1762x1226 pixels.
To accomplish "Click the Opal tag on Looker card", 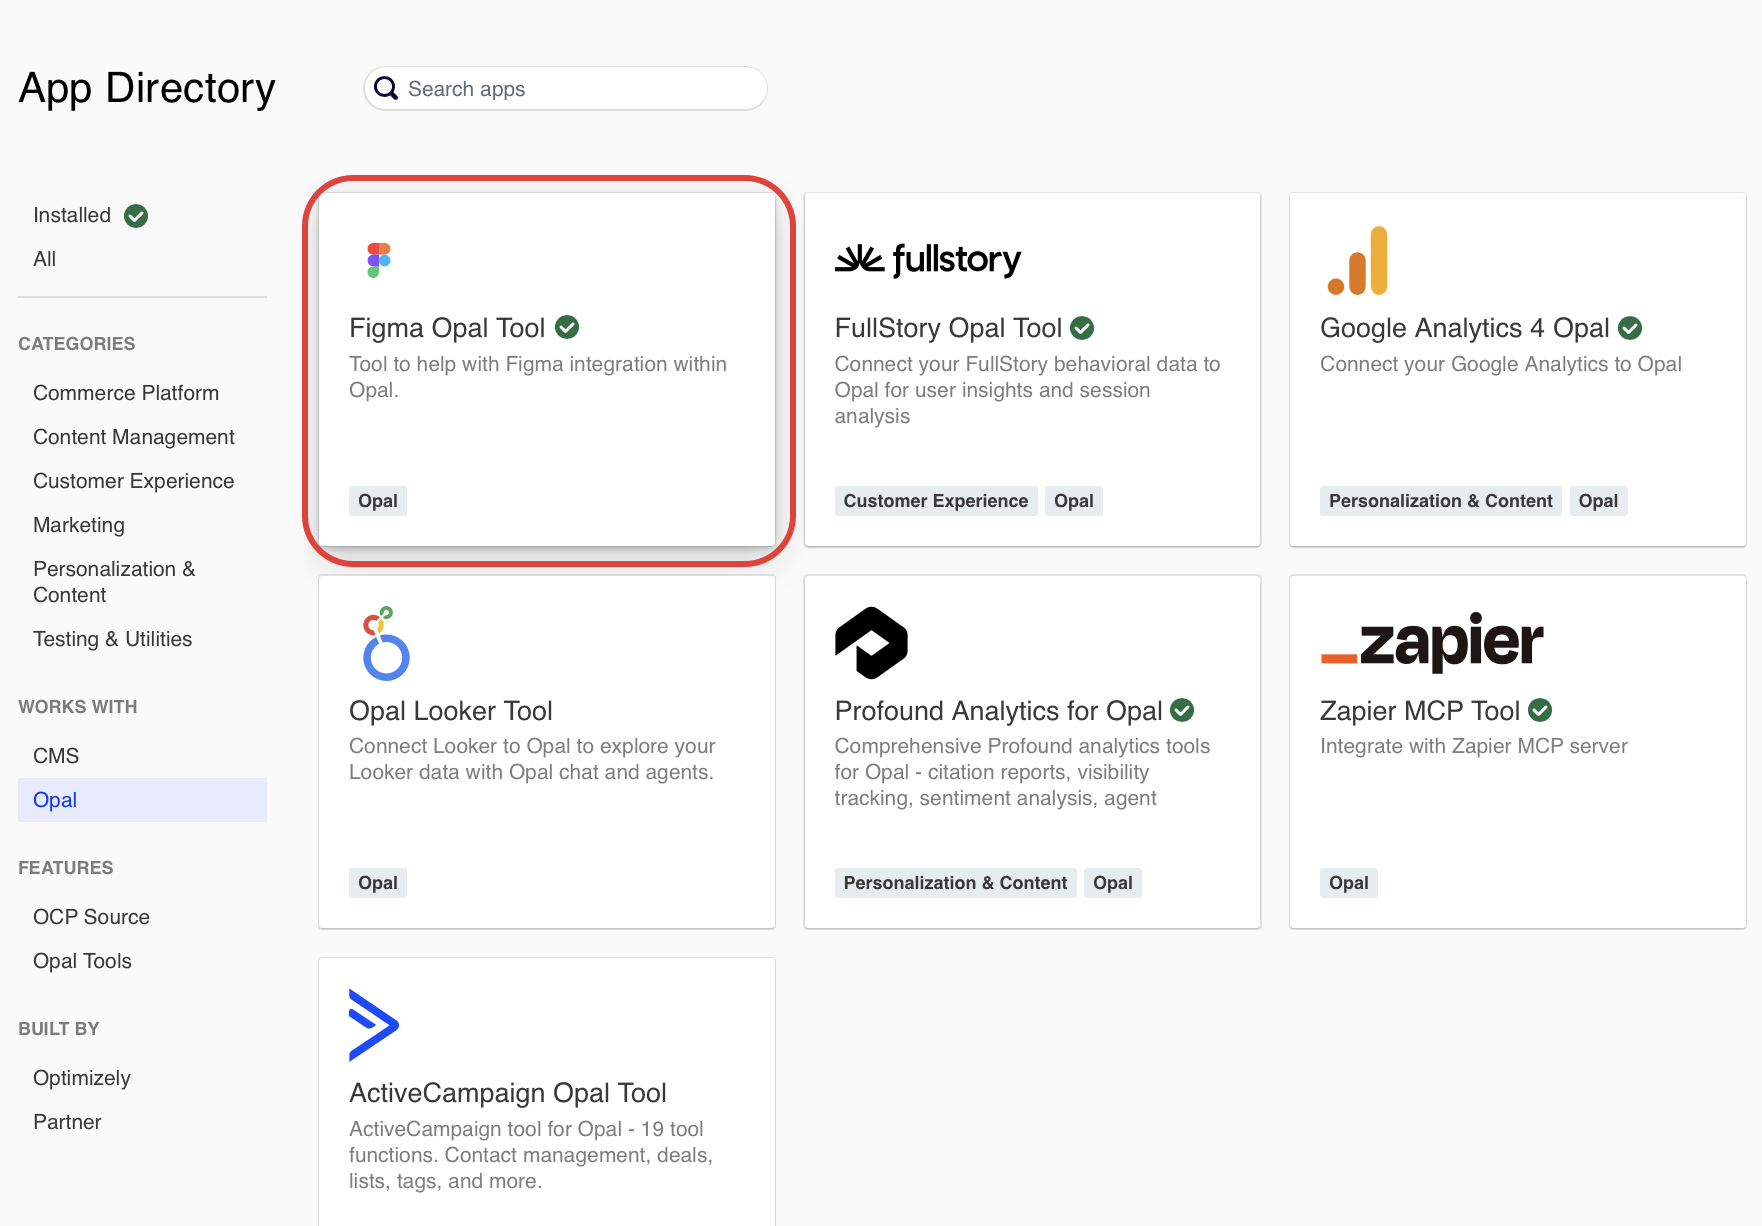I will click(378, 883).
